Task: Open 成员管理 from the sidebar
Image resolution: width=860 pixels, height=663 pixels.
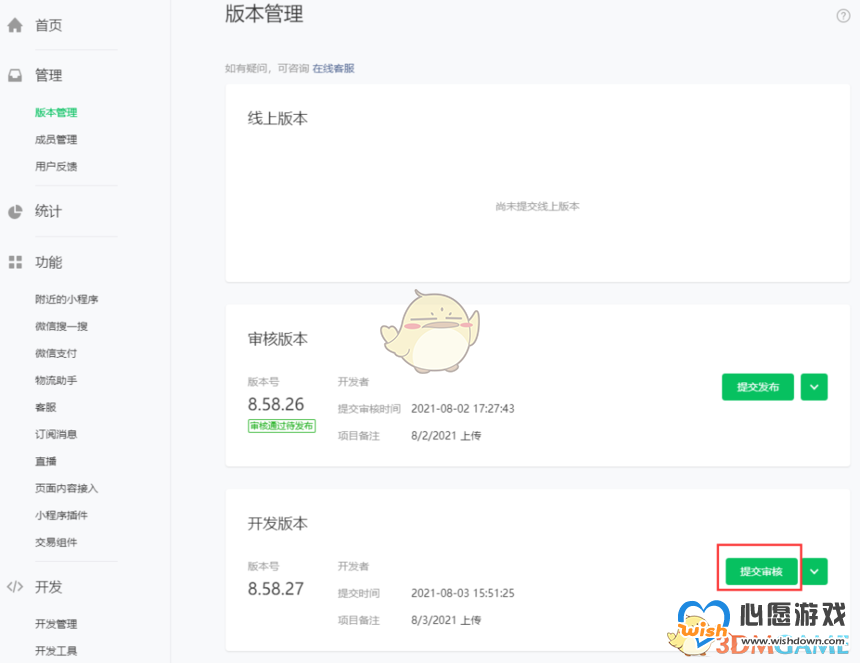Action: click(56, 140)
